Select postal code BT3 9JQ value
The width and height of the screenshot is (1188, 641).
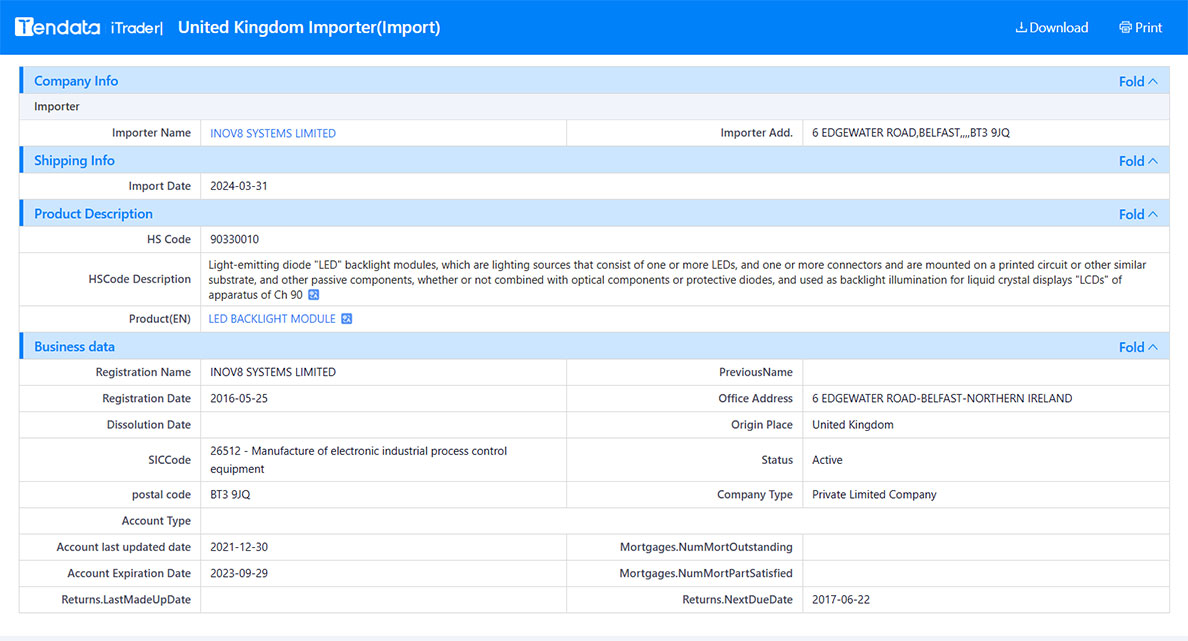pyautogui.click(x=230, y=495)
